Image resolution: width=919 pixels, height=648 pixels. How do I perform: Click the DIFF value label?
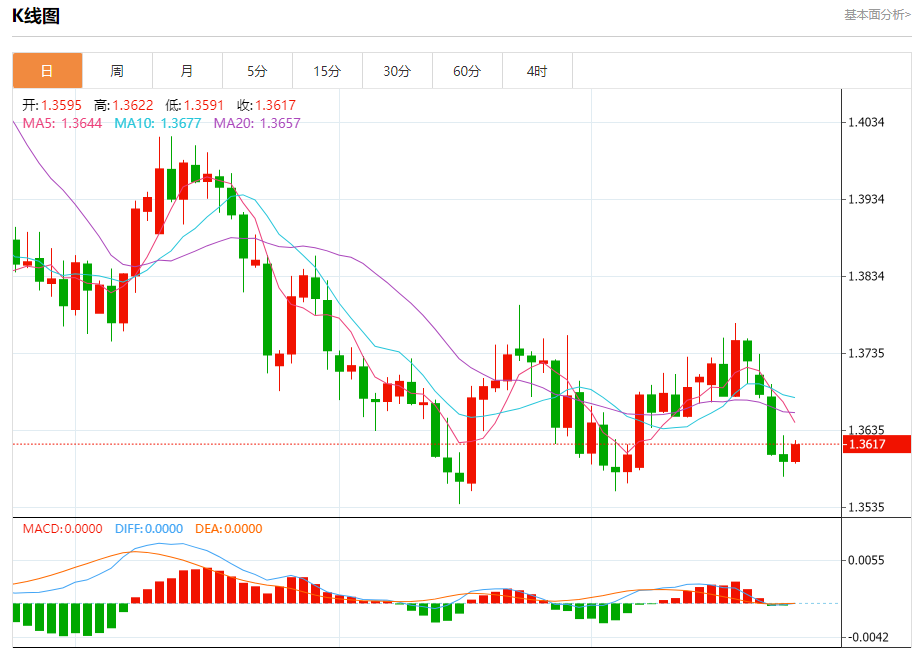pyautogui.click(x=149, y=528)
